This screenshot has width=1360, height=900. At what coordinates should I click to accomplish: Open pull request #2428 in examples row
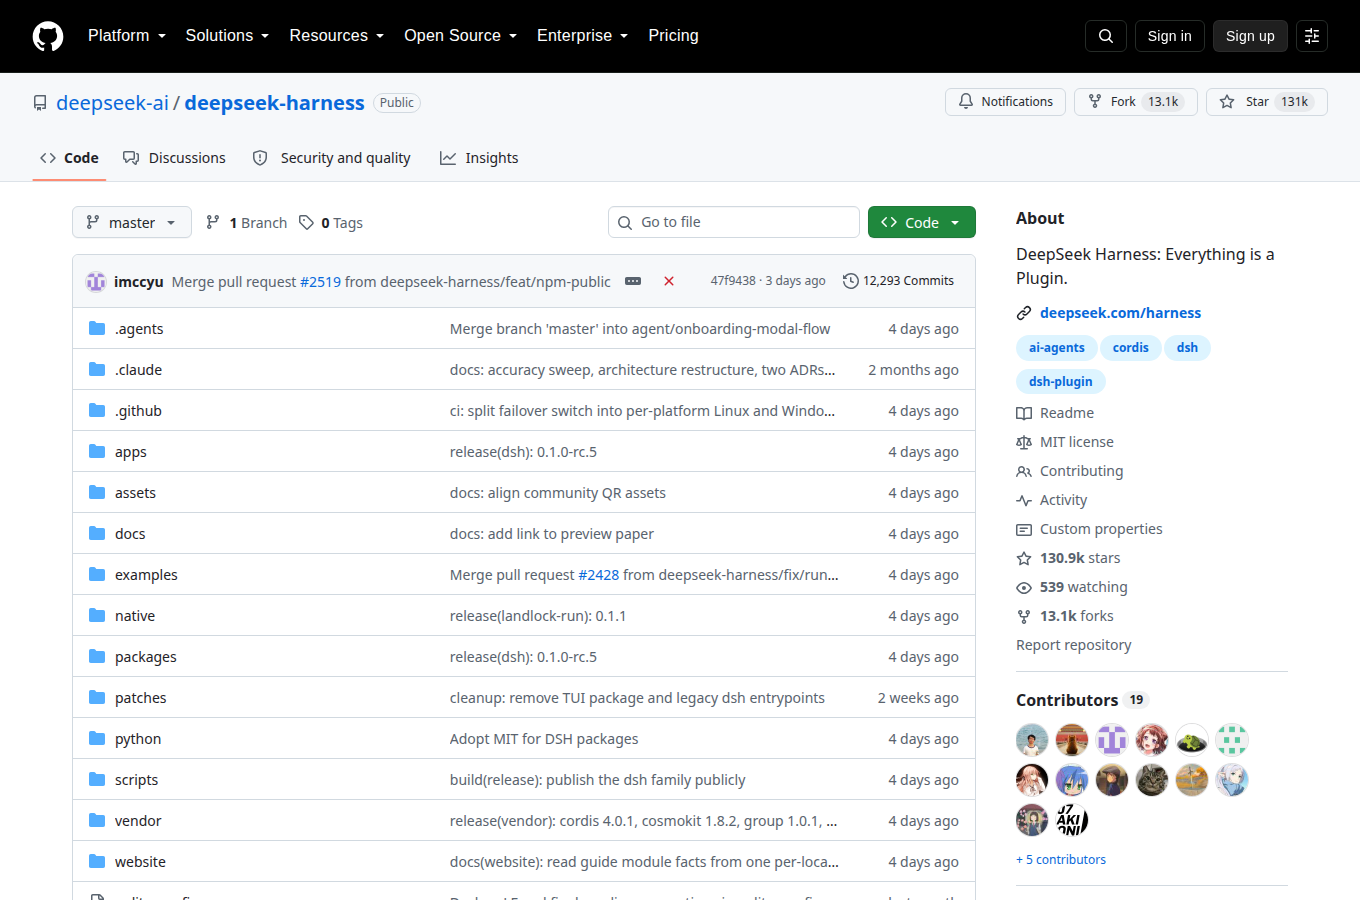pyautogui.click(x=599, y=575)
